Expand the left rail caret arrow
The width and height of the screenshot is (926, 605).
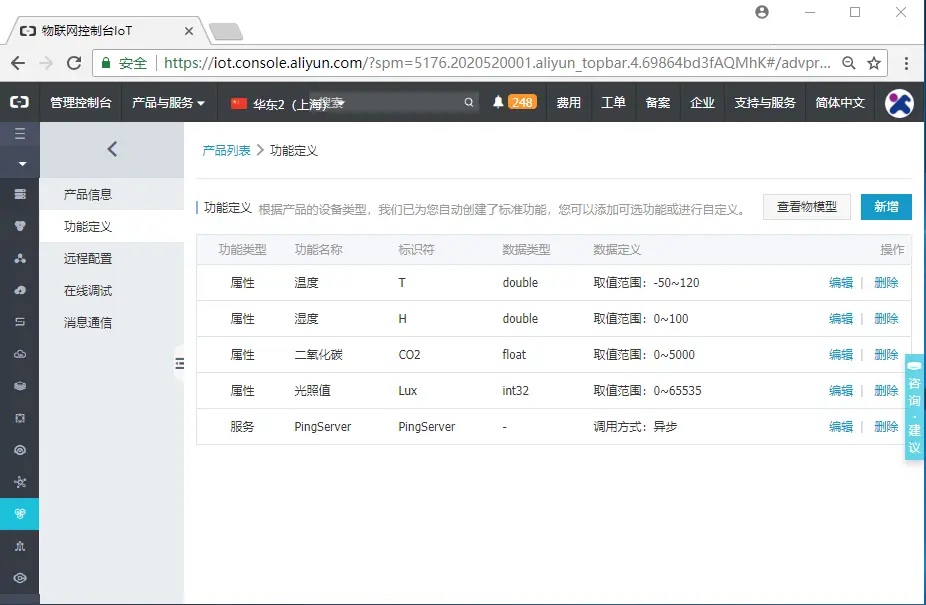pos(22,164)
